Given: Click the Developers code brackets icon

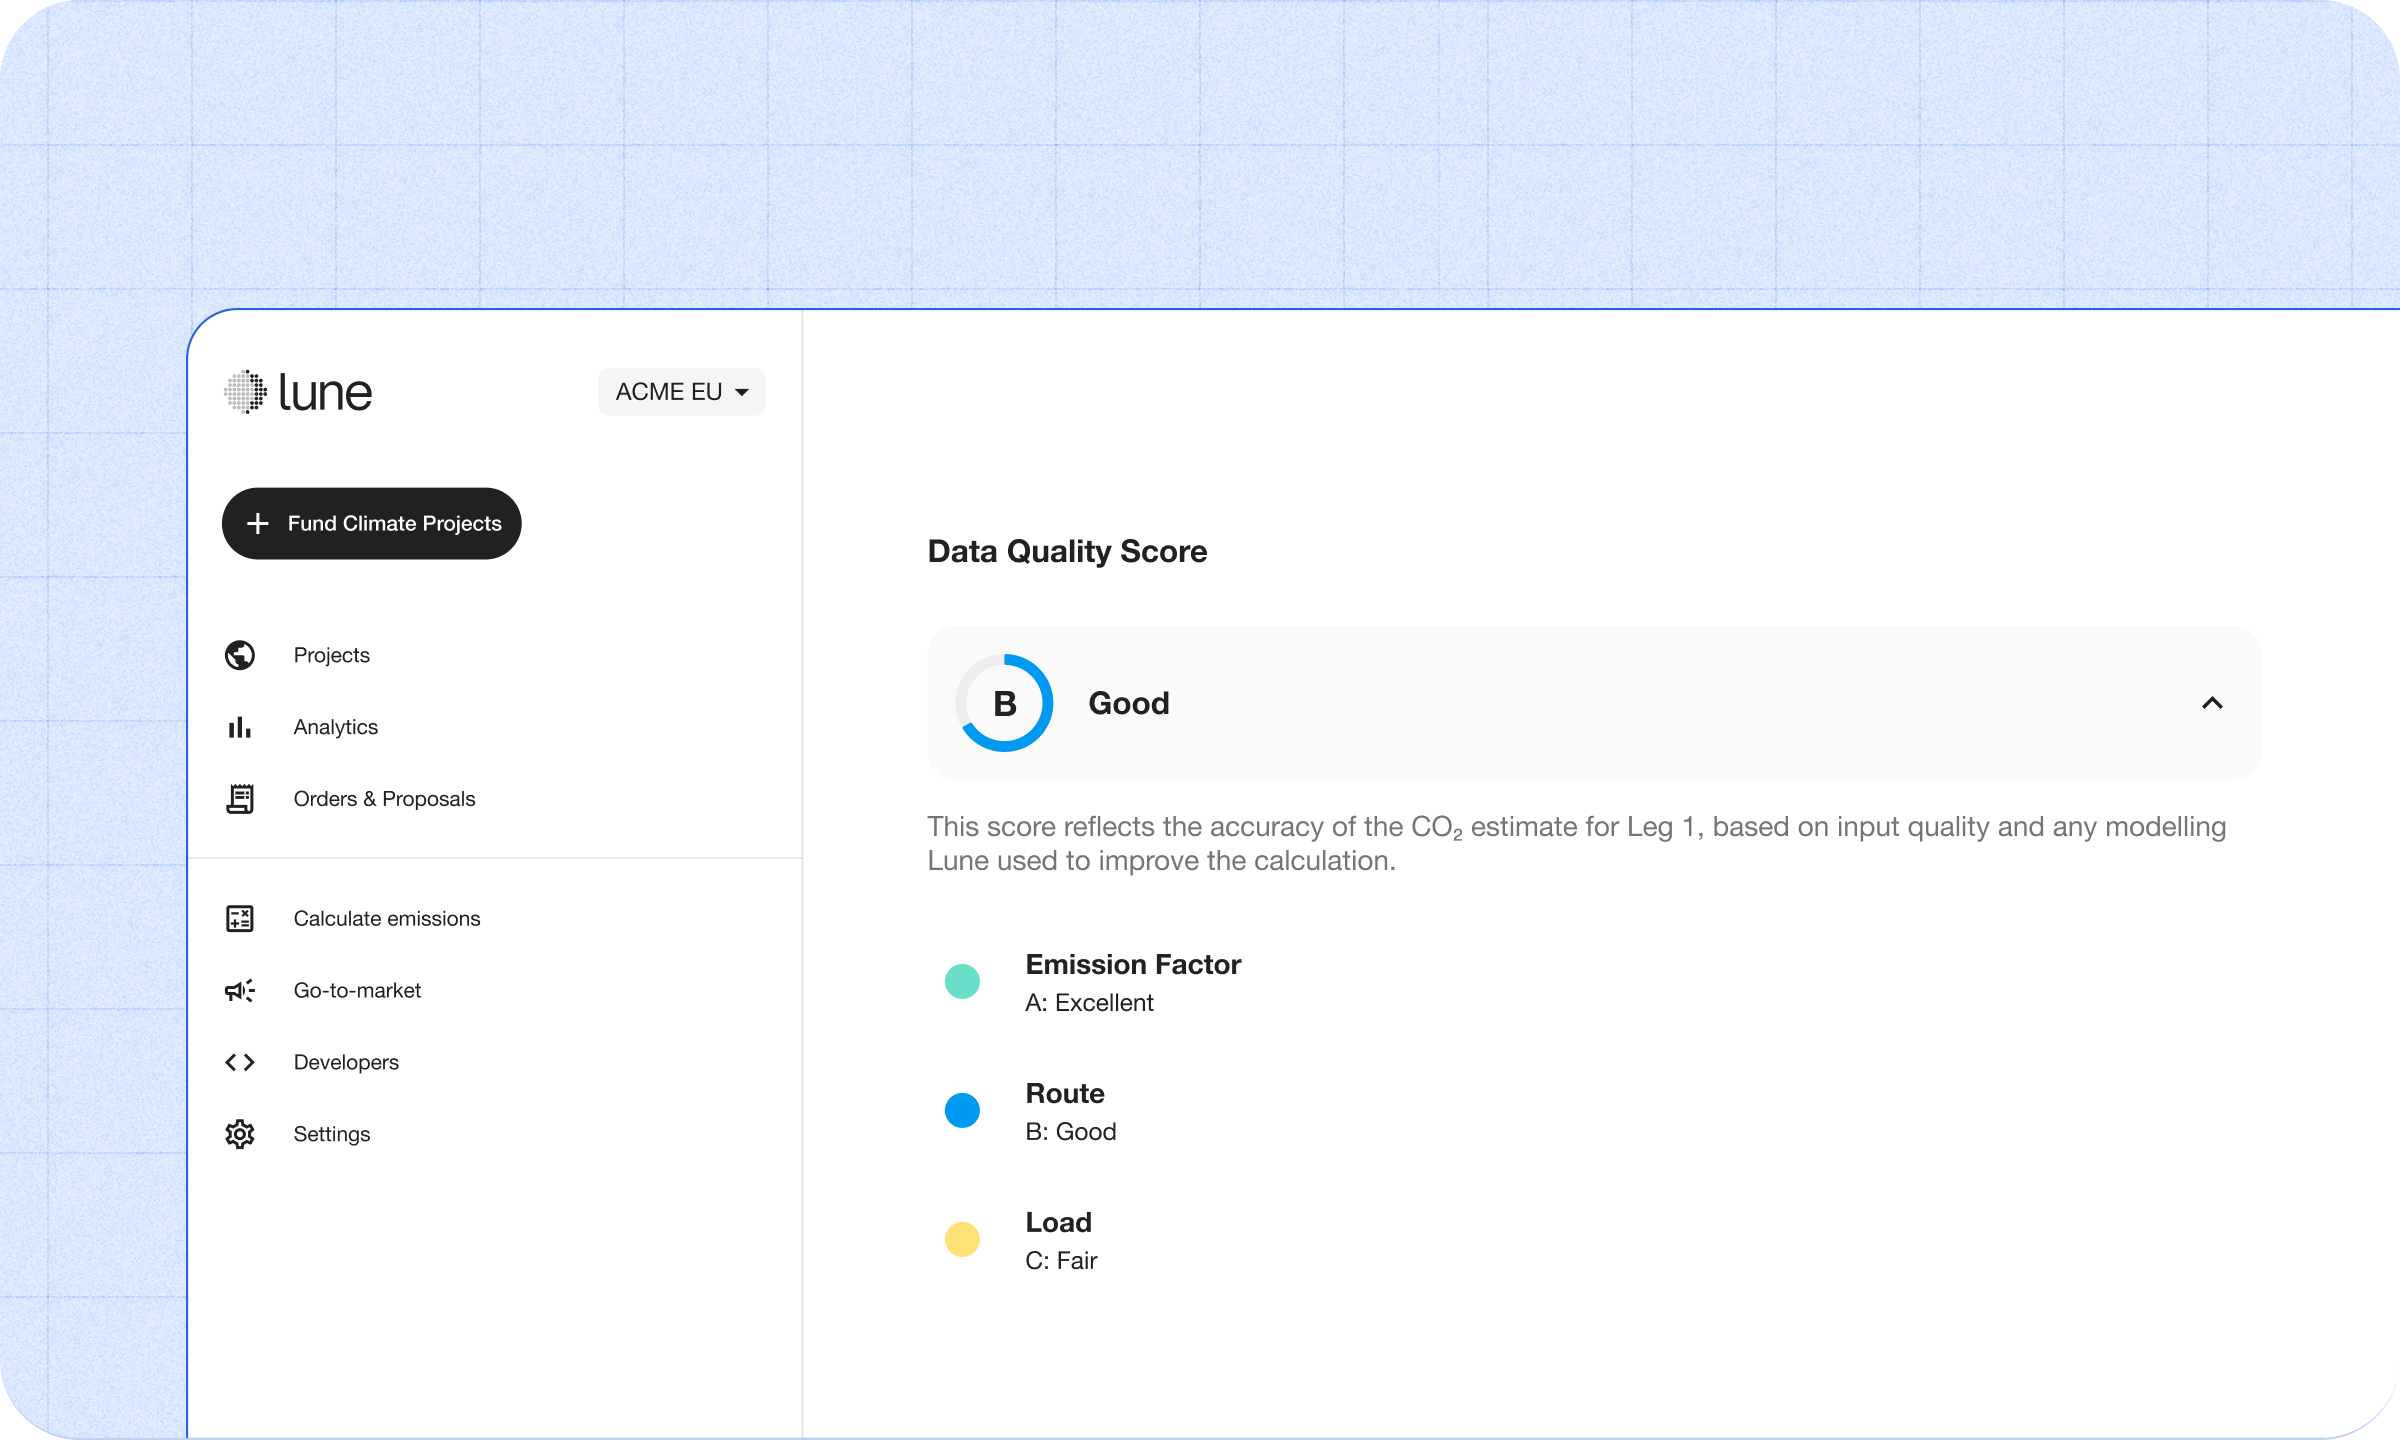Looking at the screenshot, I should pos(240,1062).
